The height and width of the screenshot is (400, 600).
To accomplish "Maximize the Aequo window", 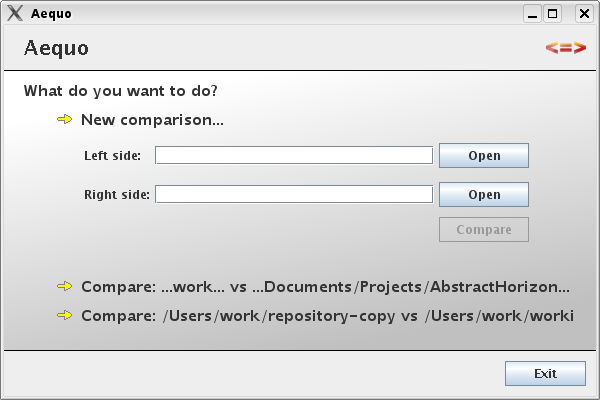I will pyautogui.click(x=553, y=14).
